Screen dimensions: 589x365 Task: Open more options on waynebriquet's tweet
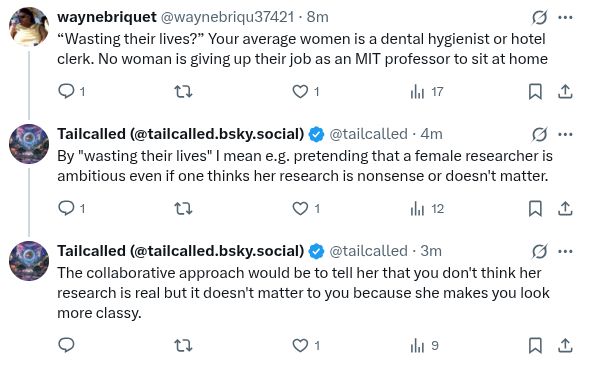565,17
